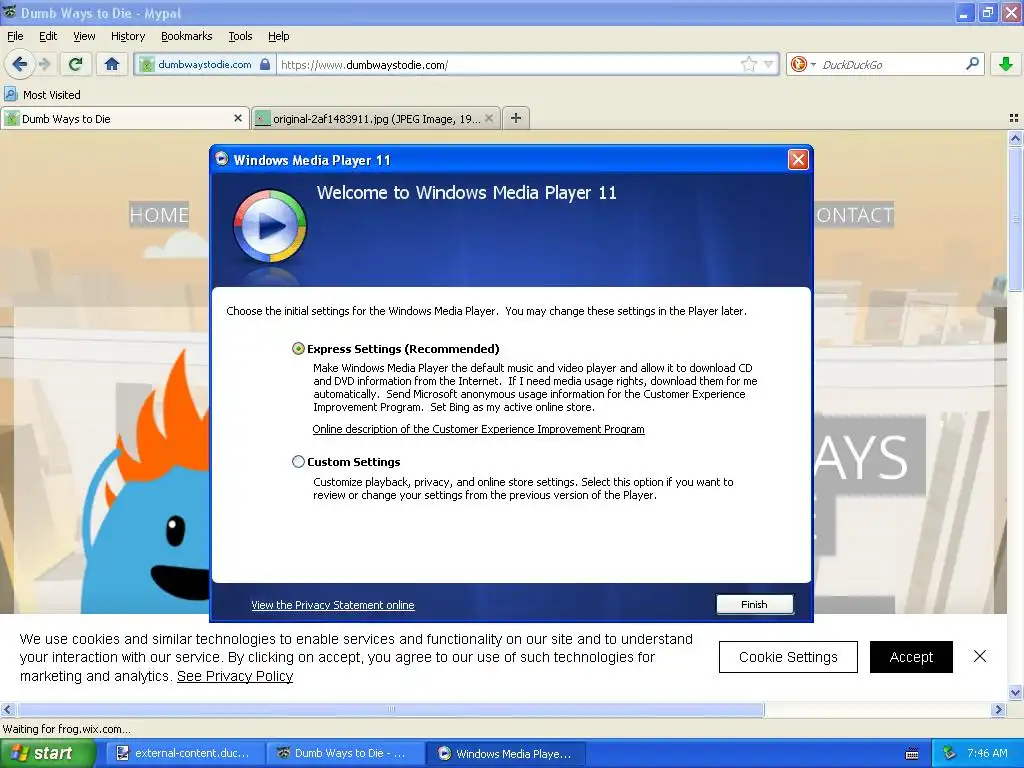Screen dimensions: 1024x768
Task: Click horizontal scrollbar right arrow
Action: [998, 709]
